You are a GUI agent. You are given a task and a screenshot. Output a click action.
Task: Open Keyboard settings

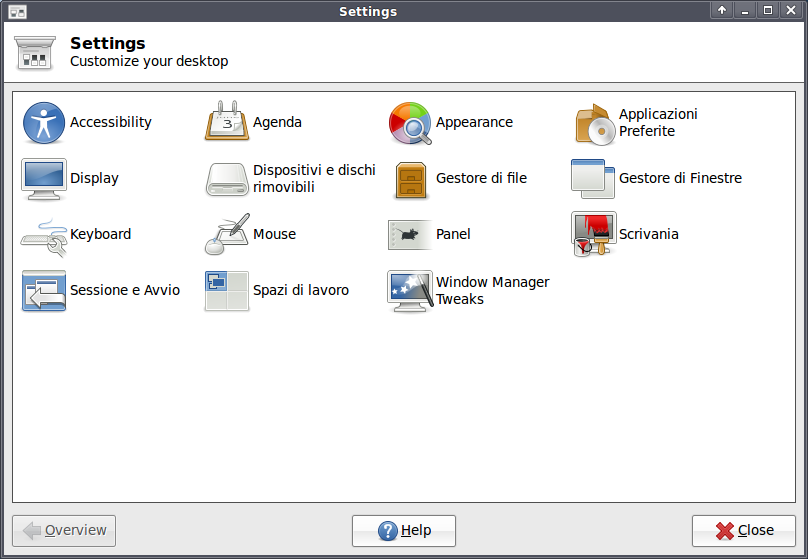(43, 235)
